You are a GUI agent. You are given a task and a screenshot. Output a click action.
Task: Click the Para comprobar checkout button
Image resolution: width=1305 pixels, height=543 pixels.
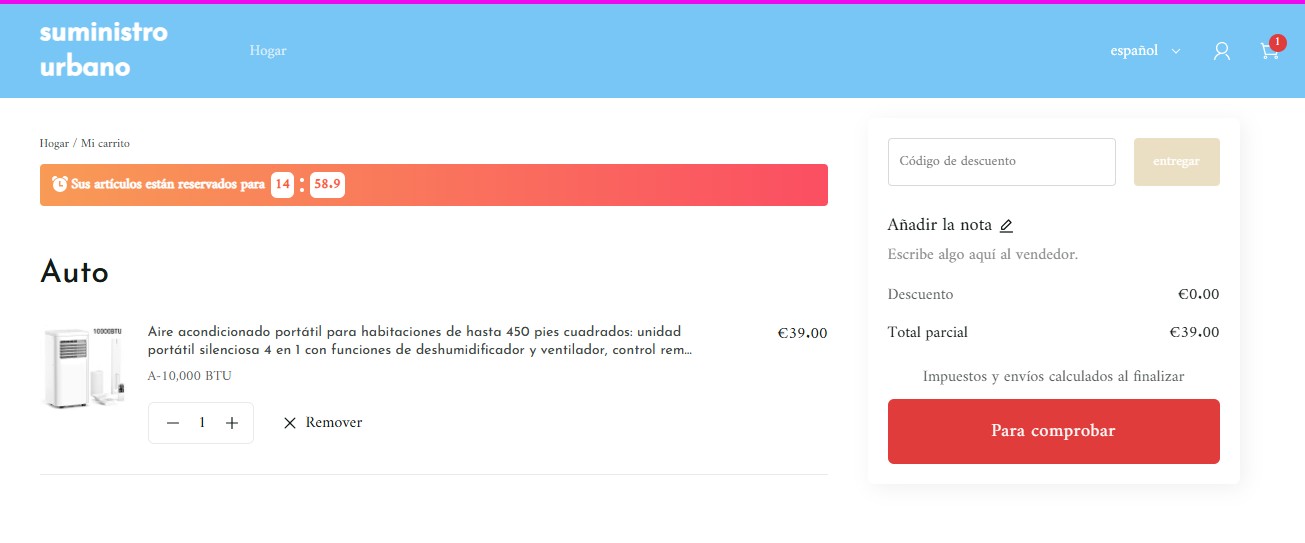click(1053, 431)
